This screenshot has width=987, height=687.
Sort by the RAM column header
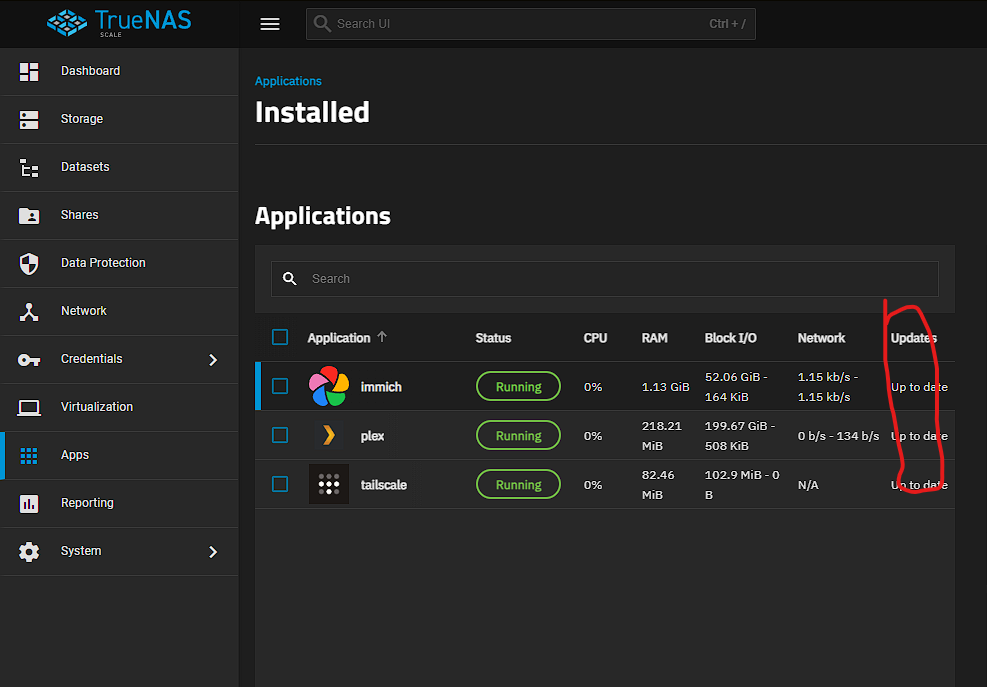tap(654, 338)
